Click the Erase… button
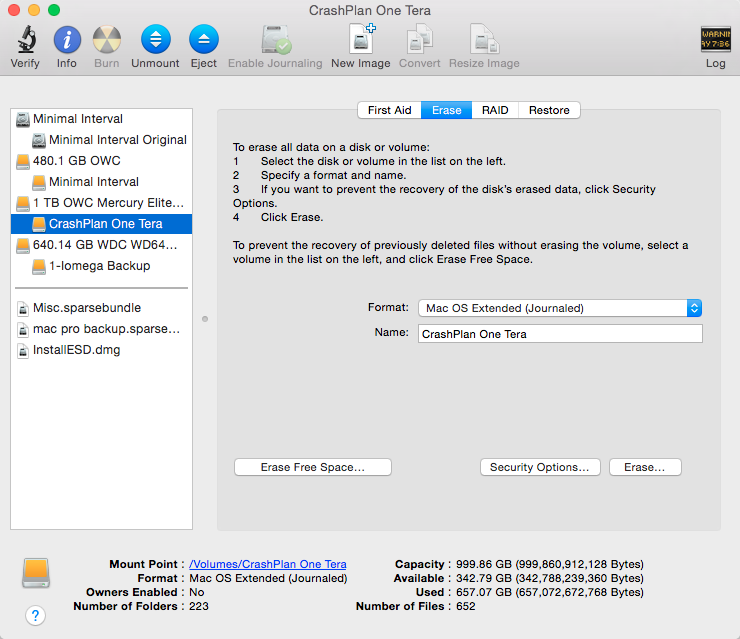This screenshot has height=639, width=740. tap(645, 467)
